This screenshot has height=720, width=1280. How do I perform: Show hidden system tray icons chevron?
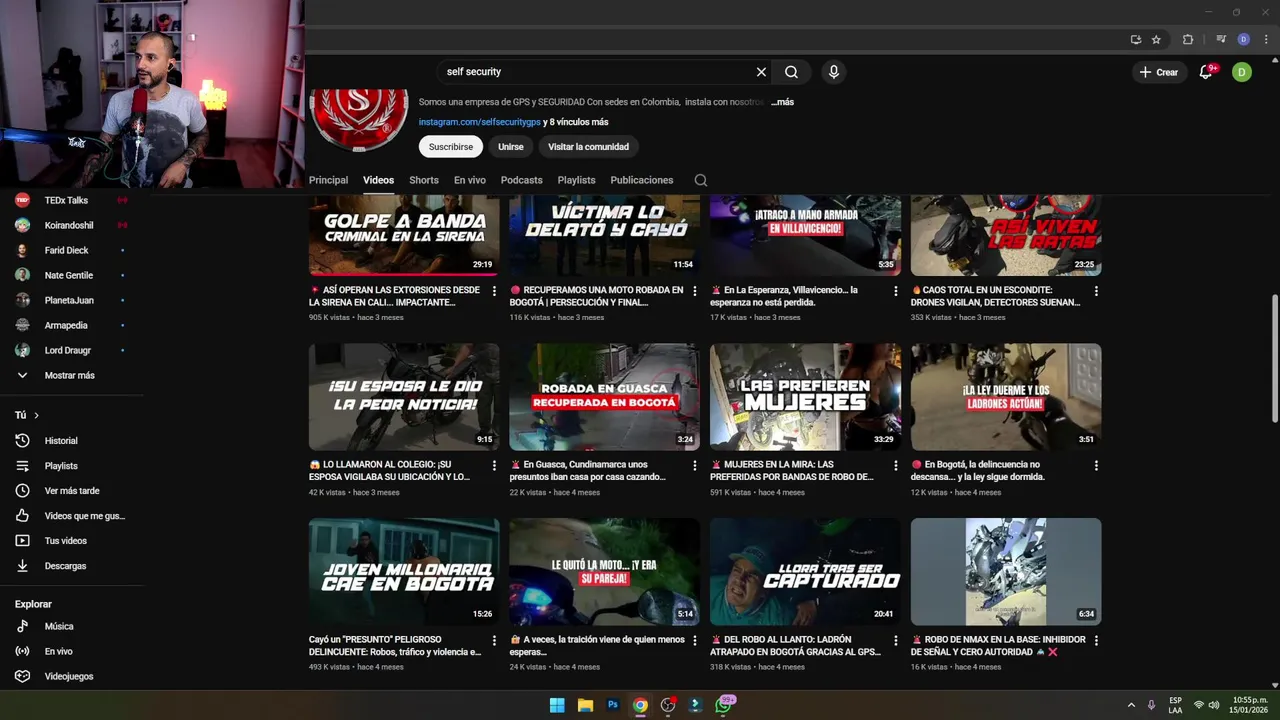1131,705
